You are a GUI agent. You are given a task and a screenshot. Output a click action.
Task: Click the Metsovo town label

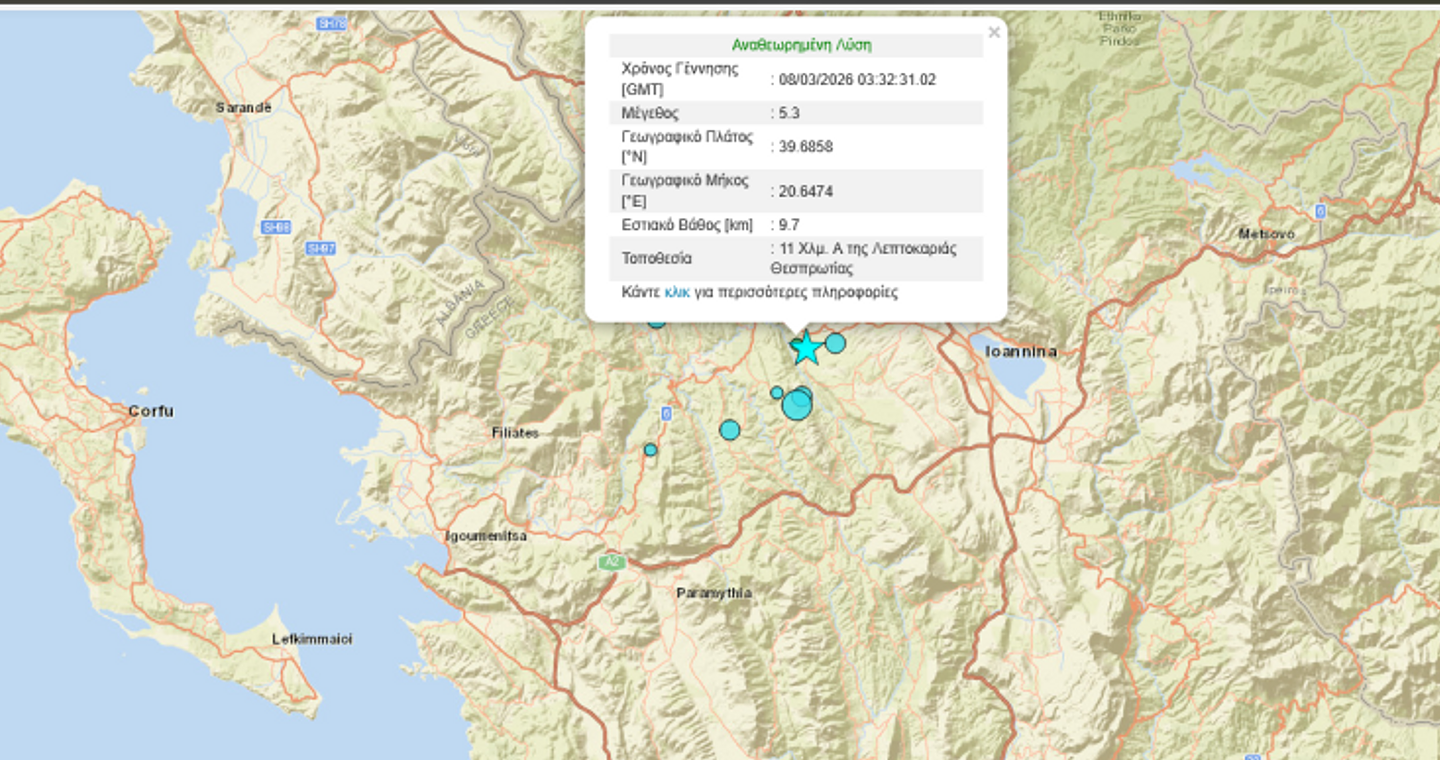1266,234
